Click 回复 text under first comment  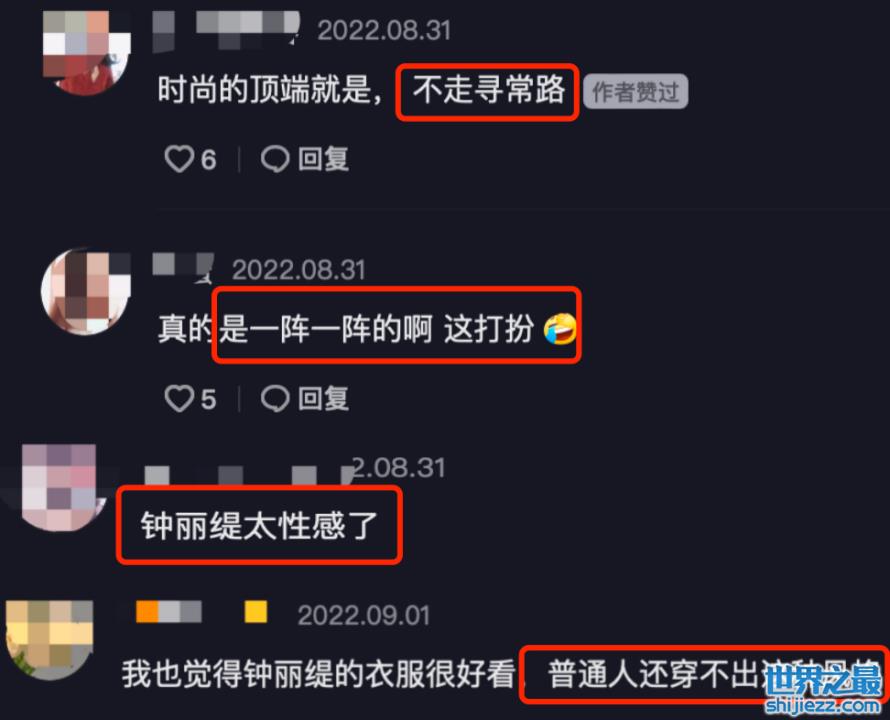coord(324,158)
